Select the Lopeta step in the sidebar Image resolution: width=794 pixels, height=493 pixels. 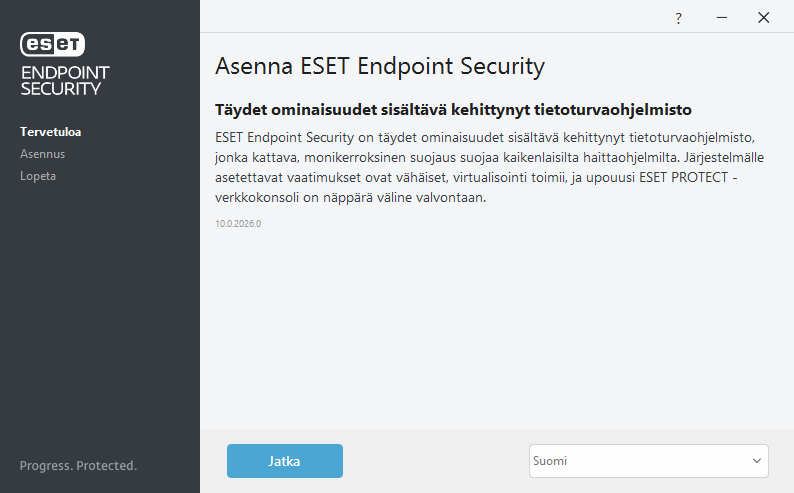tap(38, 176)
